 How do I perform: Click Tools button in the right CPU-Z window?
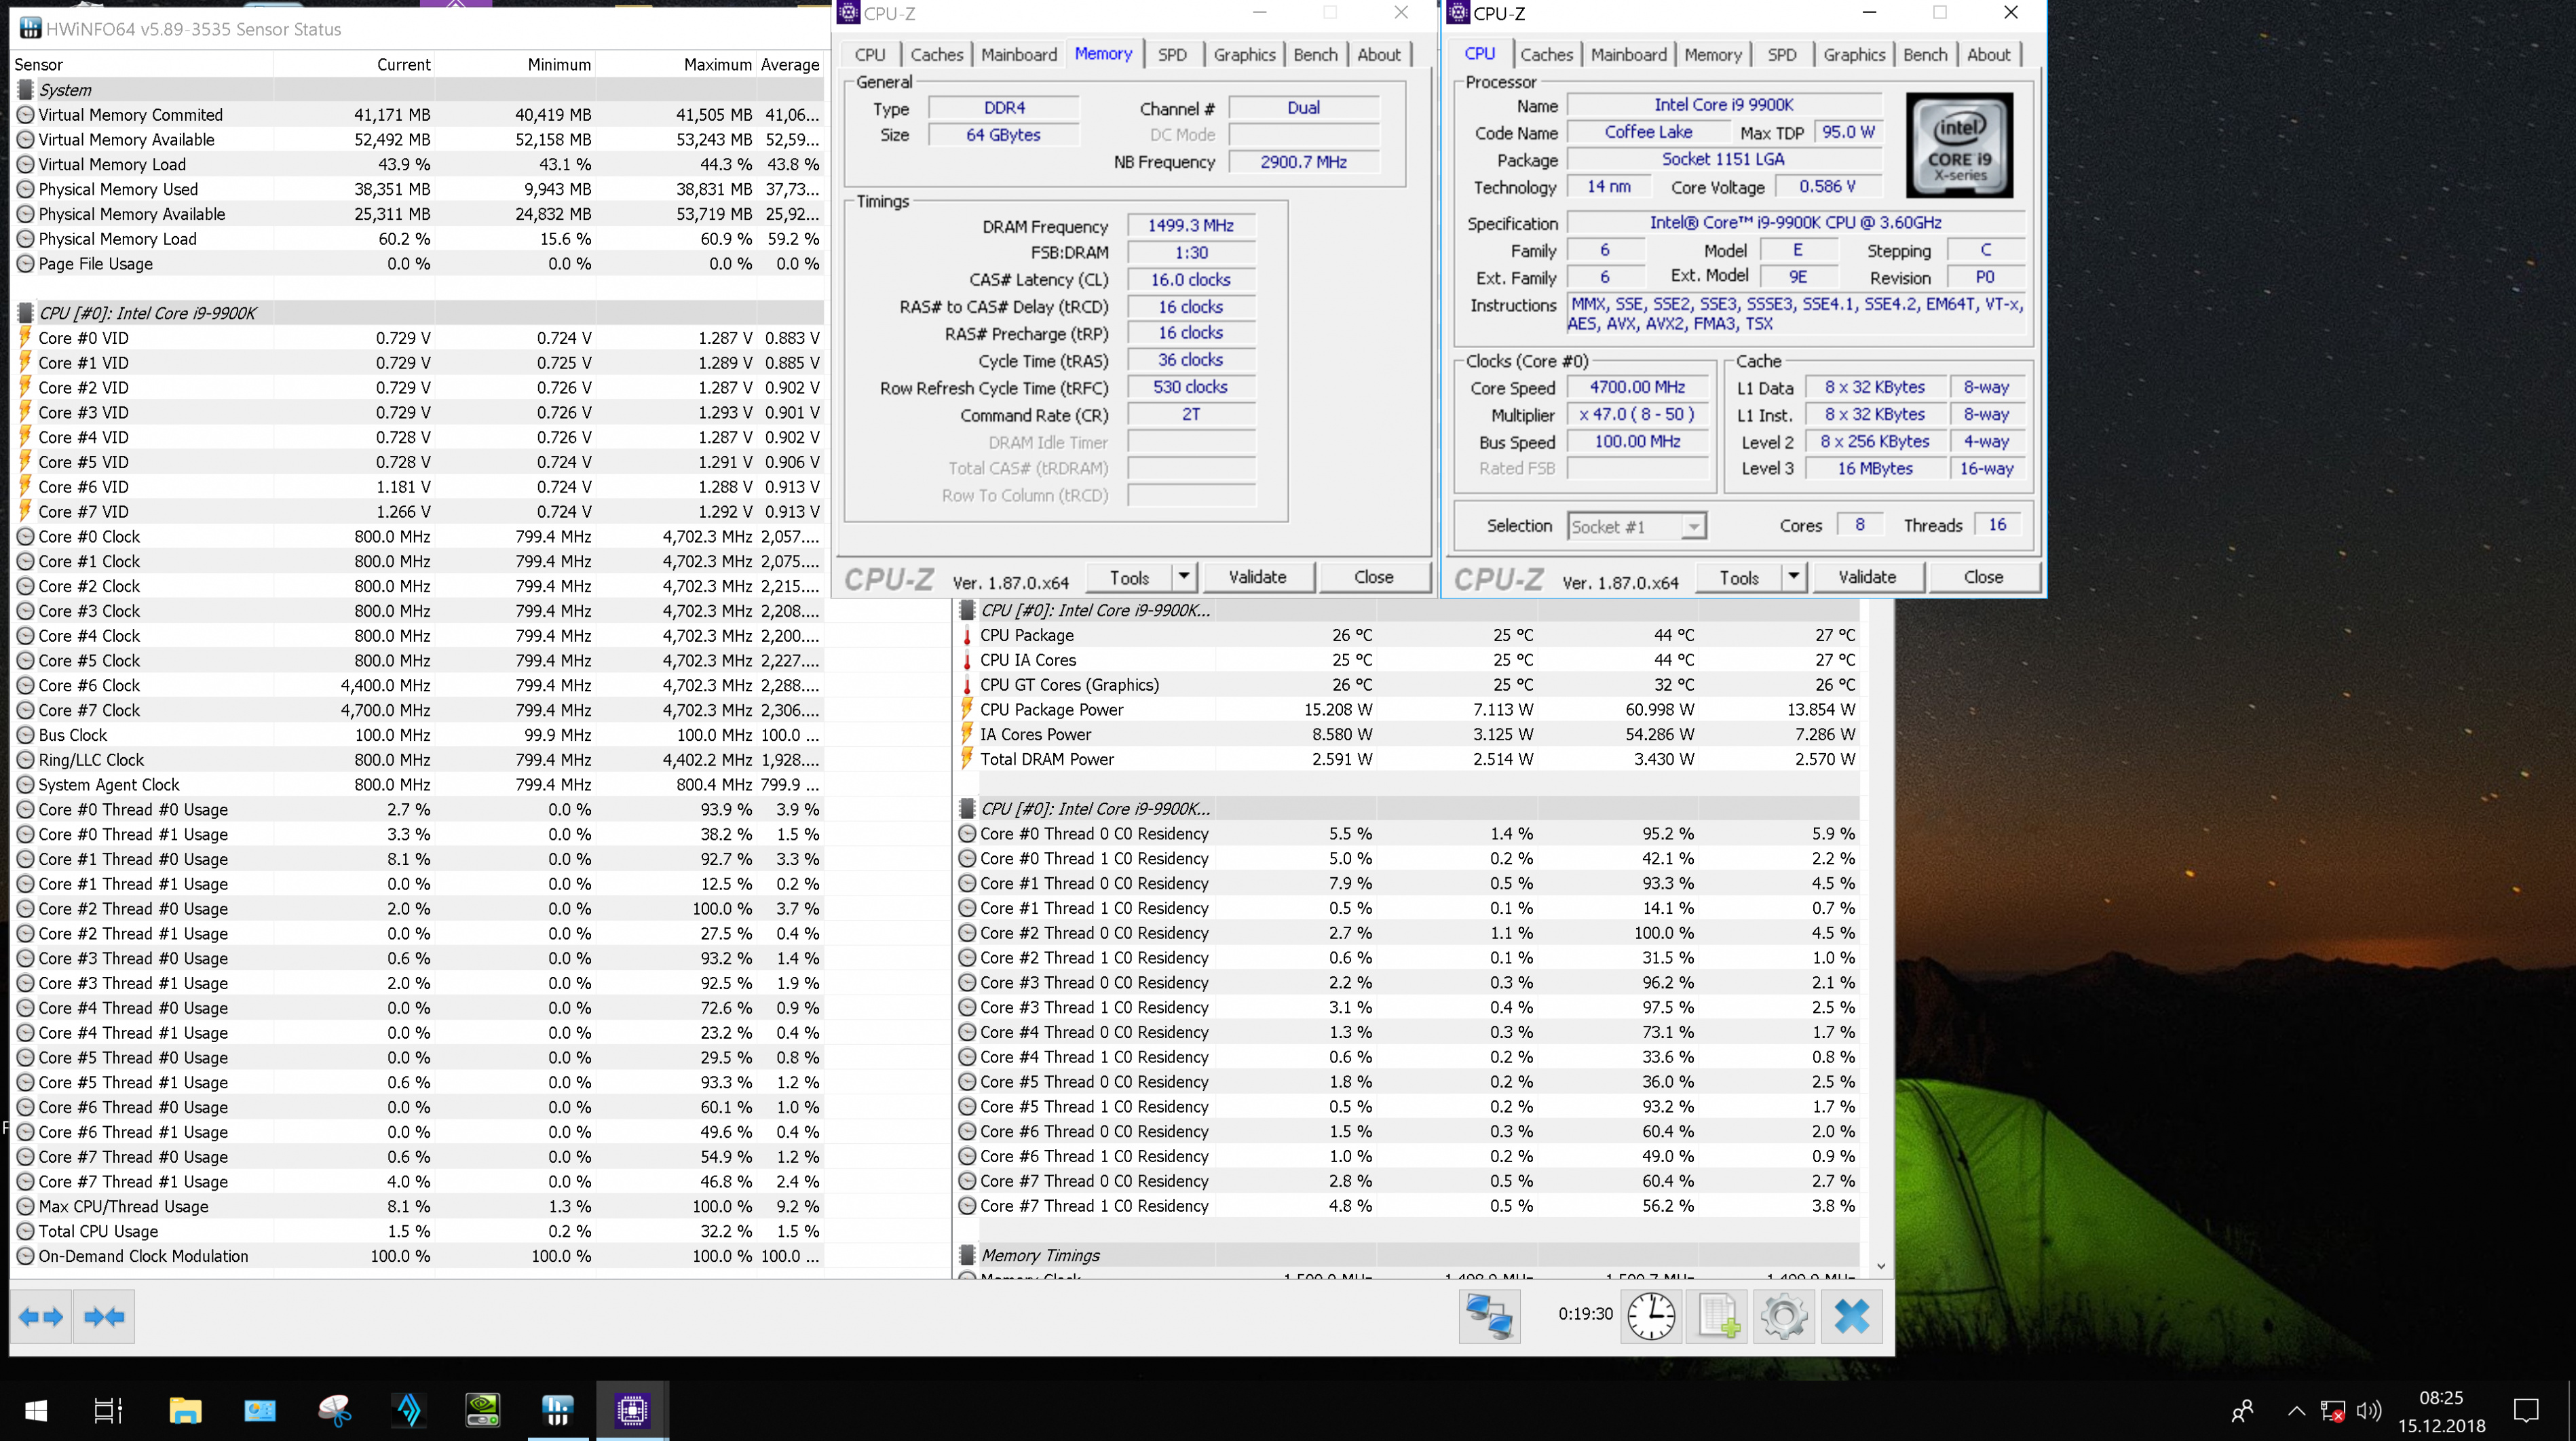pos(1739,577)
